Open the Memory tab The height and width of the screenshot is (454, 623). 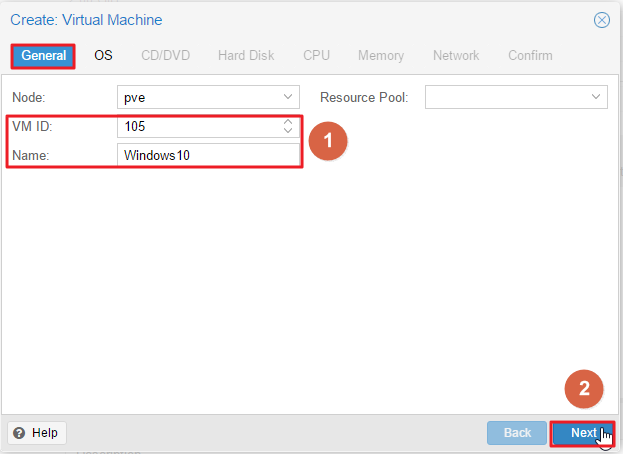[381, 56]
